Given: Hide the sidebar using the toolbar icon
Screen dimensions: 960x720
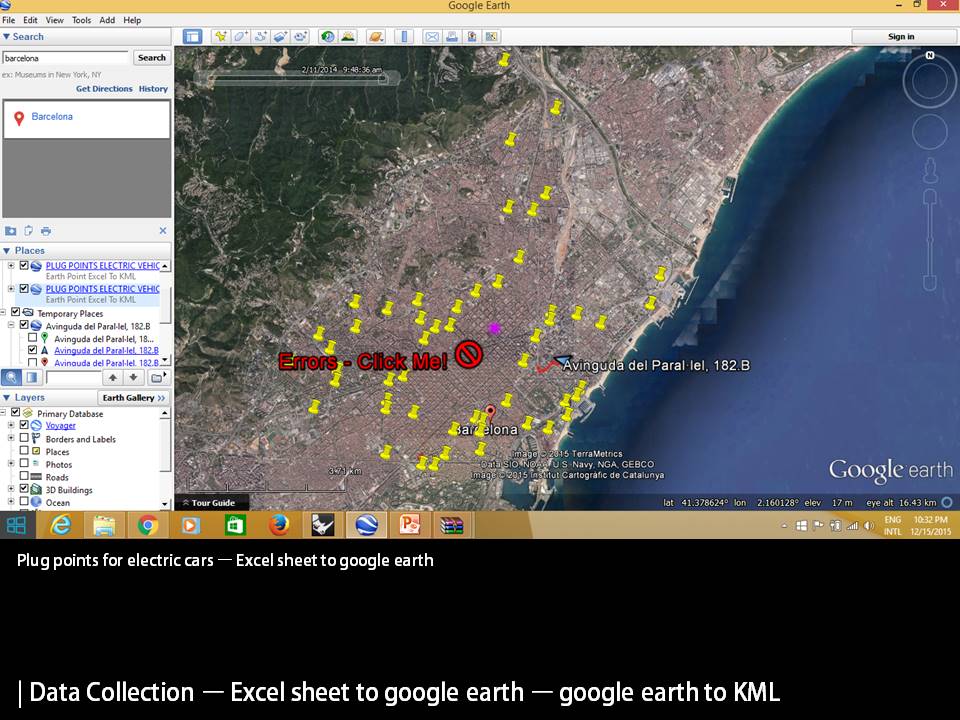Looking at the screenshot, I should 192,37.
